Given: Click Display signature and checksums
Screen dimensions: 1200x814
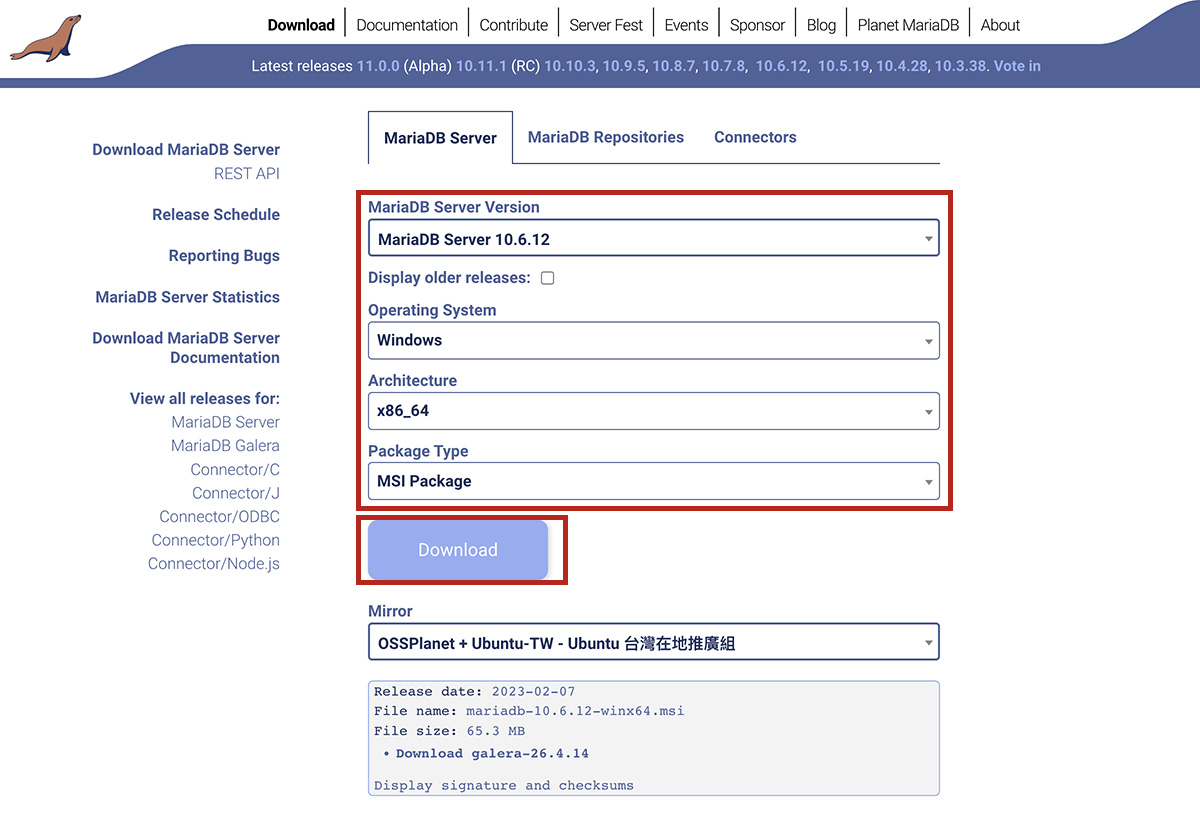Looking at the screenshot, I should click(504, 785).
